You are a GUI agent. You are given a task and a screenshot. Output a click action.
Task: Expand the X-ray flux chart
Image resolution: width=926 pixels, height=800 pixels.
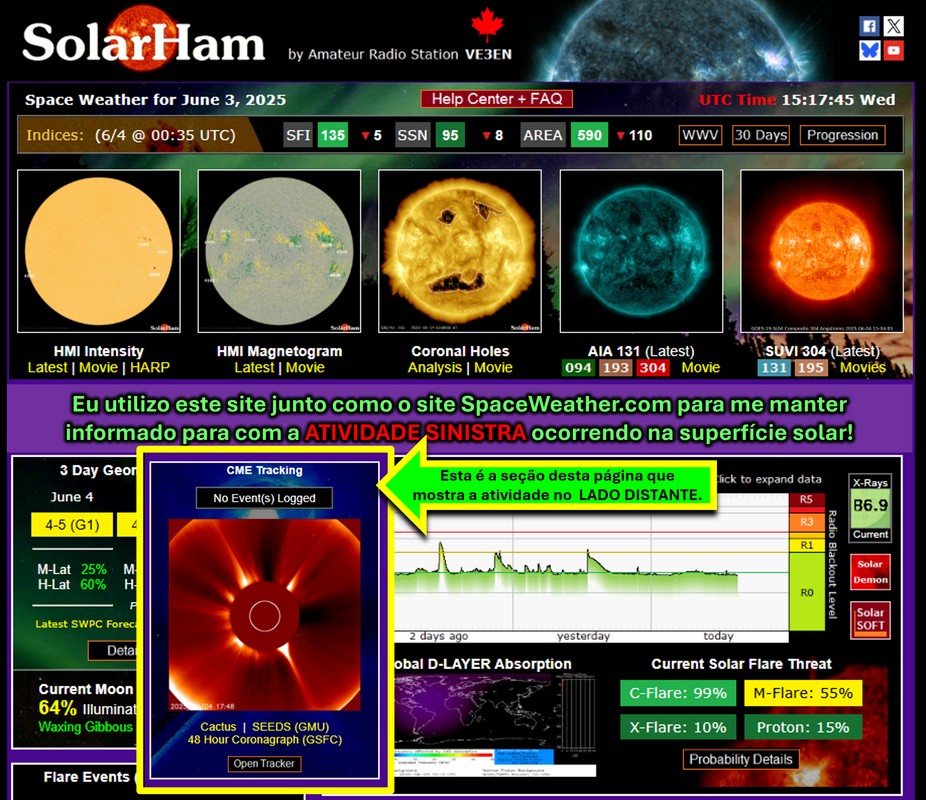point(591,567)
